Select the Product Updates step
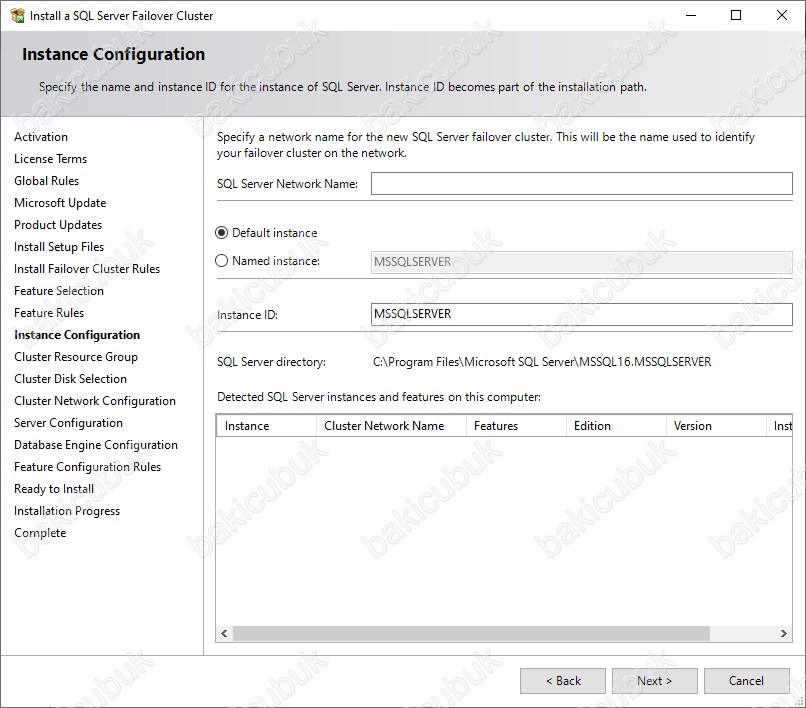The image size is (806, 708). [x=58, y=225]
